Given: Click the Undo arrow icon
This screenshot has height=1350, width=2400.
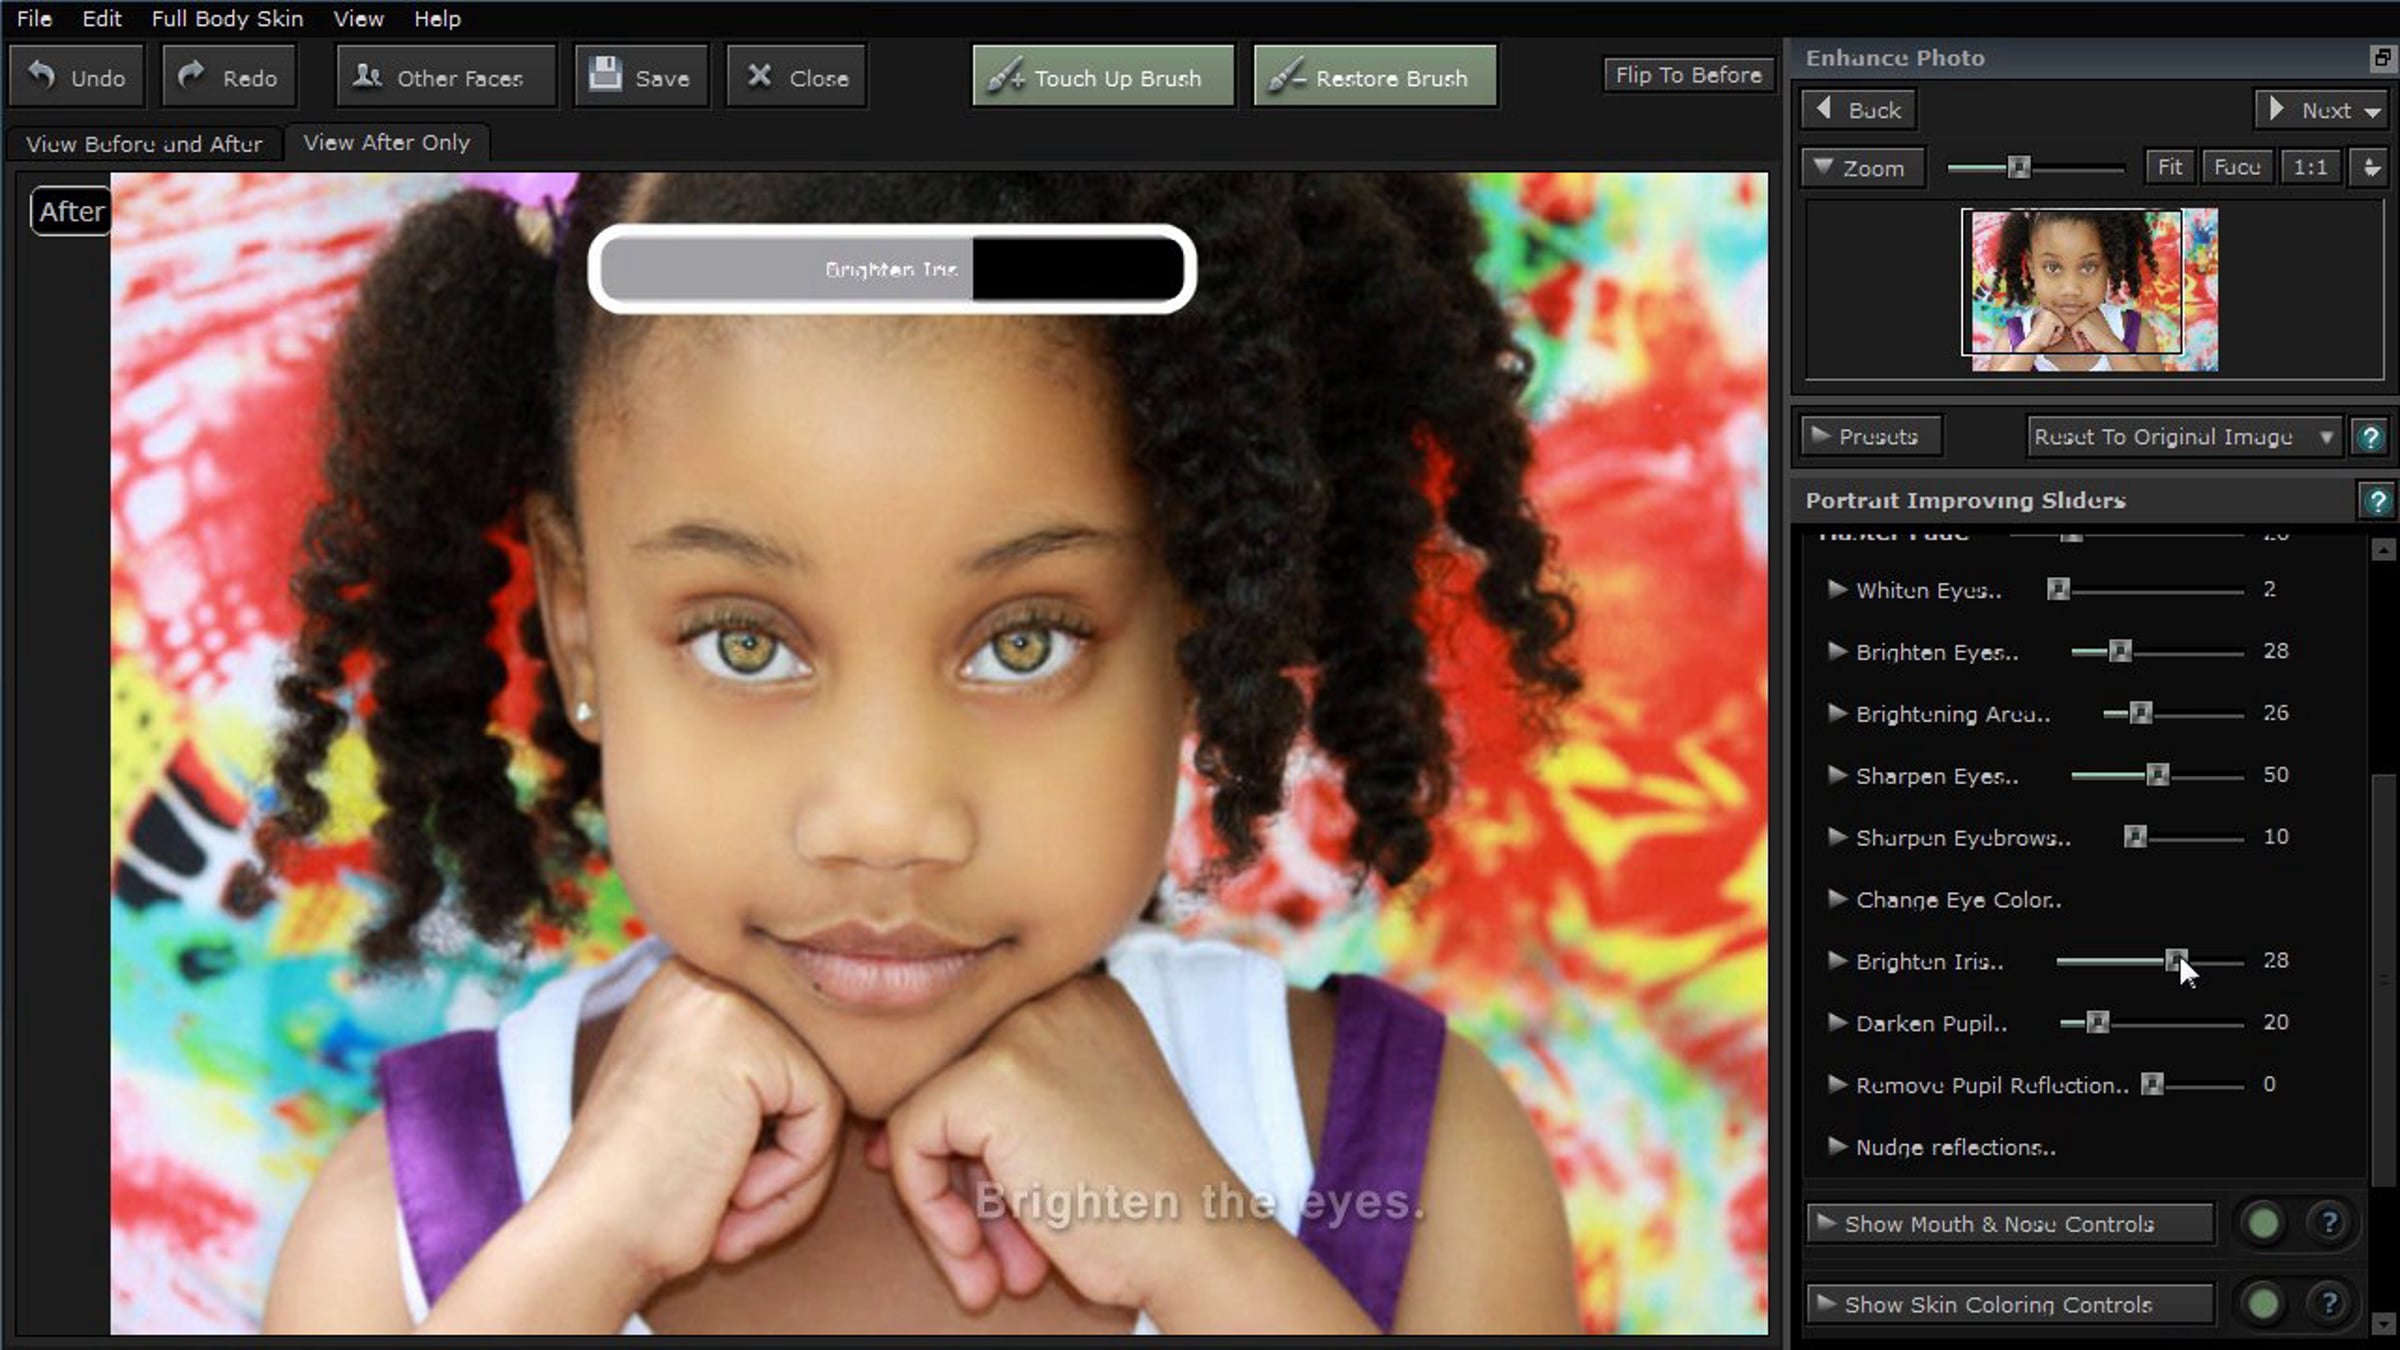Looking at the screenshot, I should (41, 76).
